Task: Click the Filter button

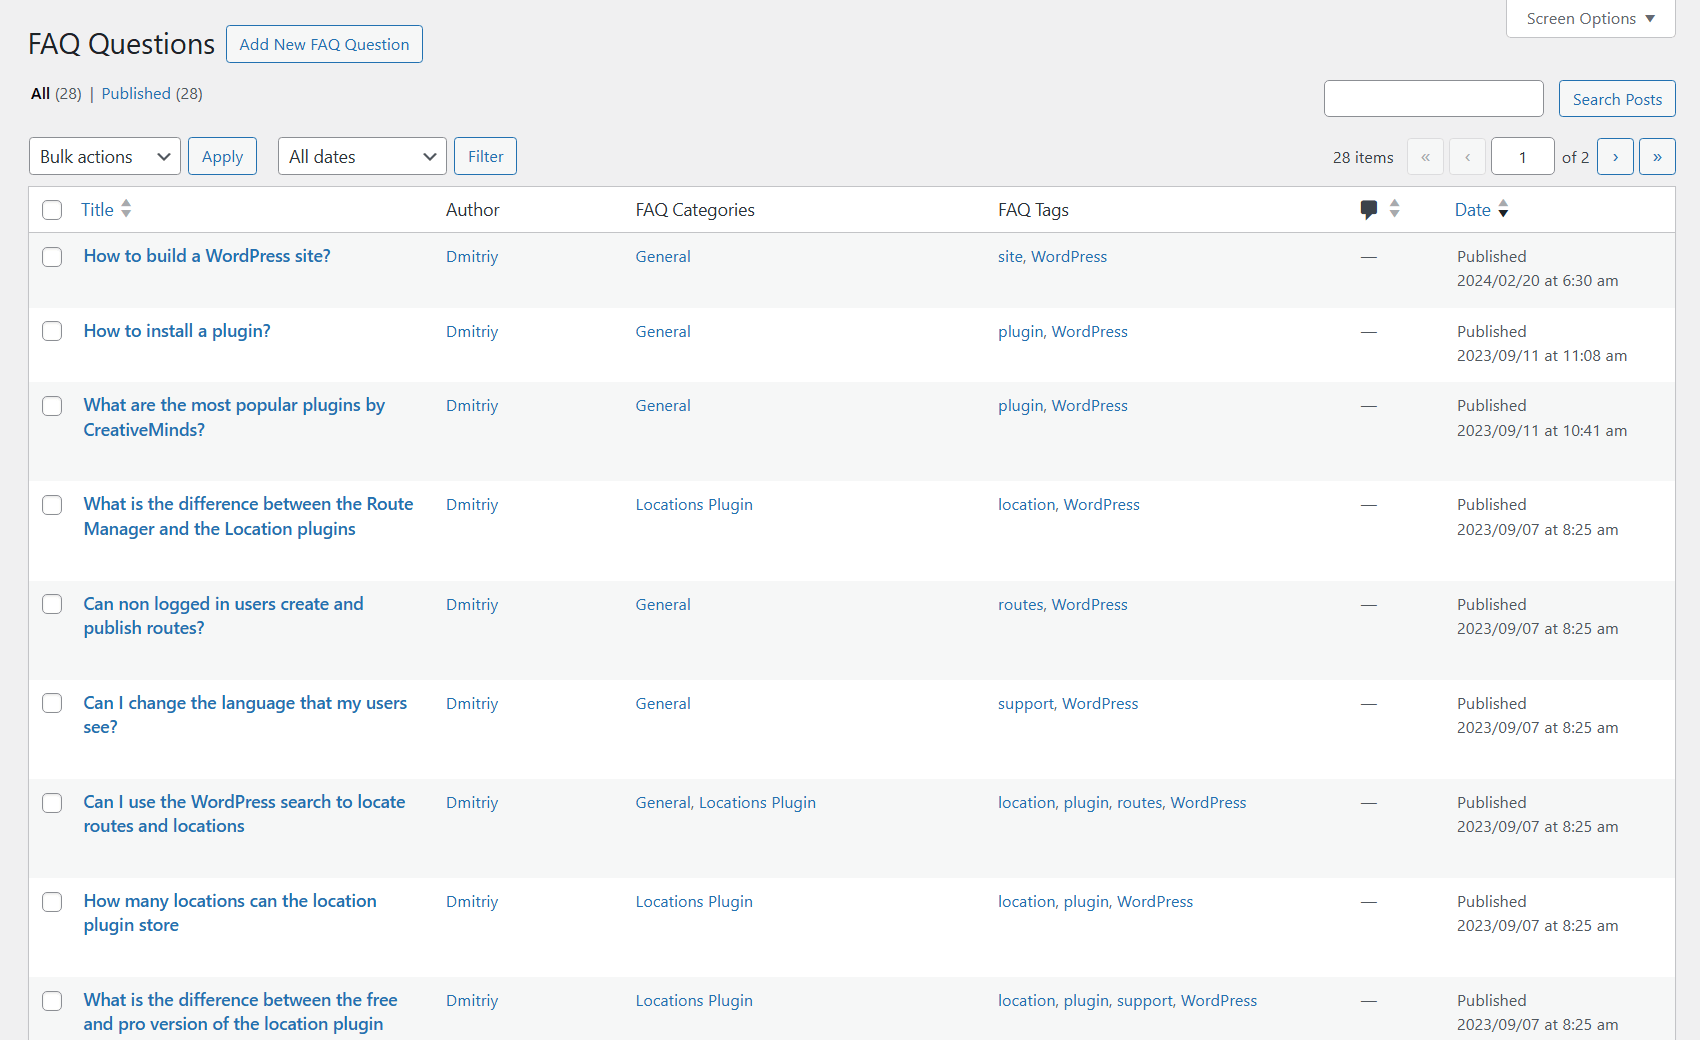Action: click(485, 157)
